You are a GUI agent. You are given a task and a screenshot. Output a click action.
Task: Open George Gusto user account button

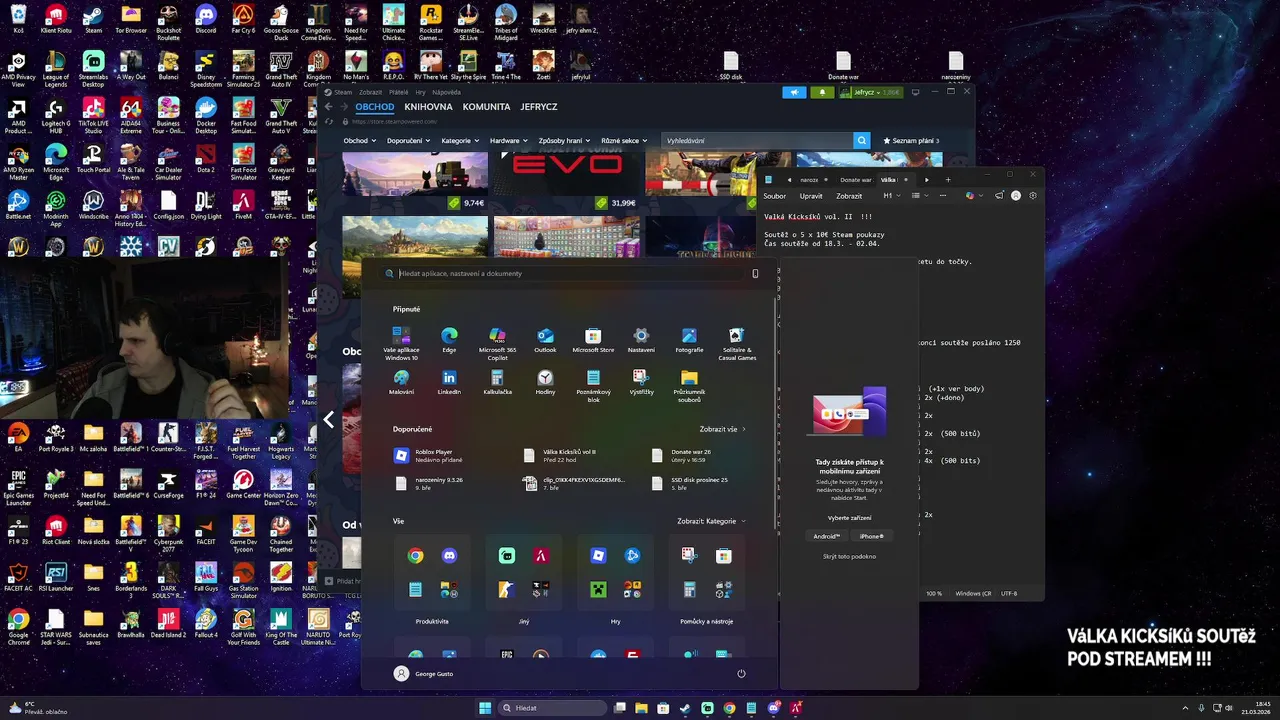coord(424,674)
